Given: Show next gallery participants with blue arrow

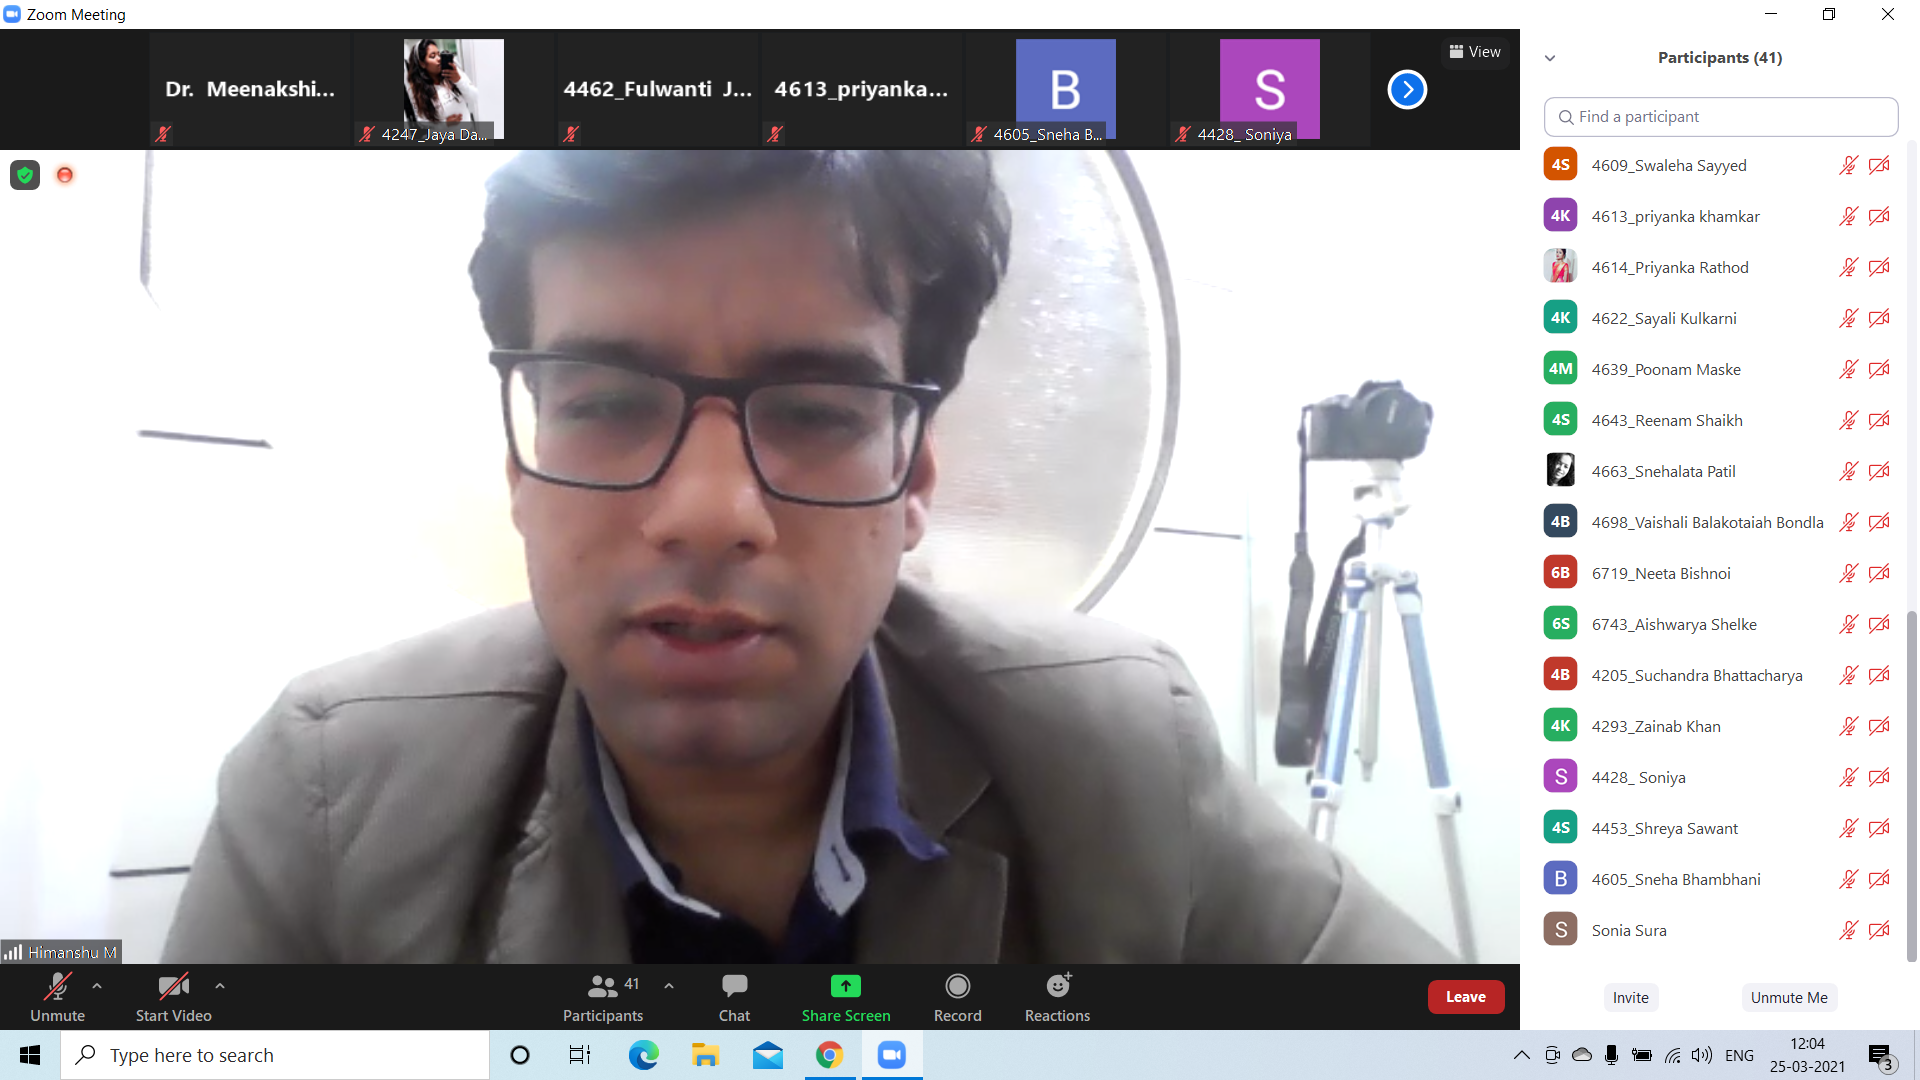Looking at the screenshot, I should tap(1407, 90).
